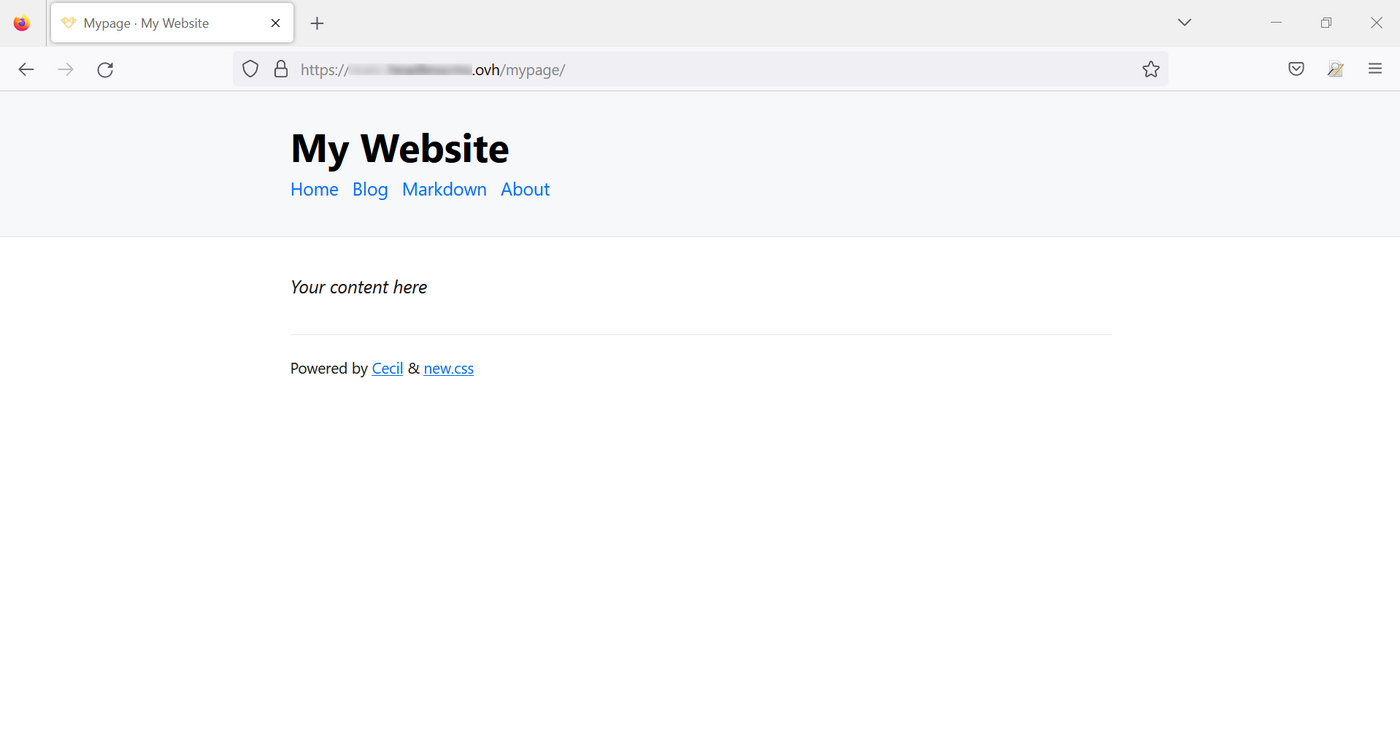The height and width of the screenshot is (743, 1400).
Task: Open the list all tabs dropdown
Action: 1184,22
